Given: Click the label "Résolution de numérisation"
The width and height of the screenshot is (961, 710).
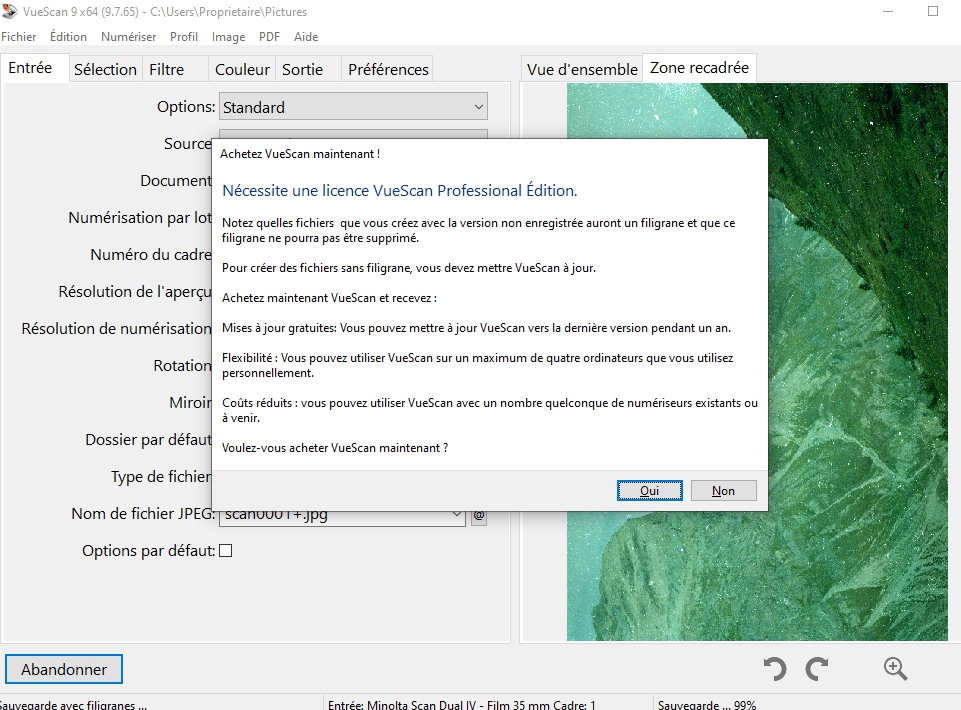Looking at the screenshot, I should 116,329.
